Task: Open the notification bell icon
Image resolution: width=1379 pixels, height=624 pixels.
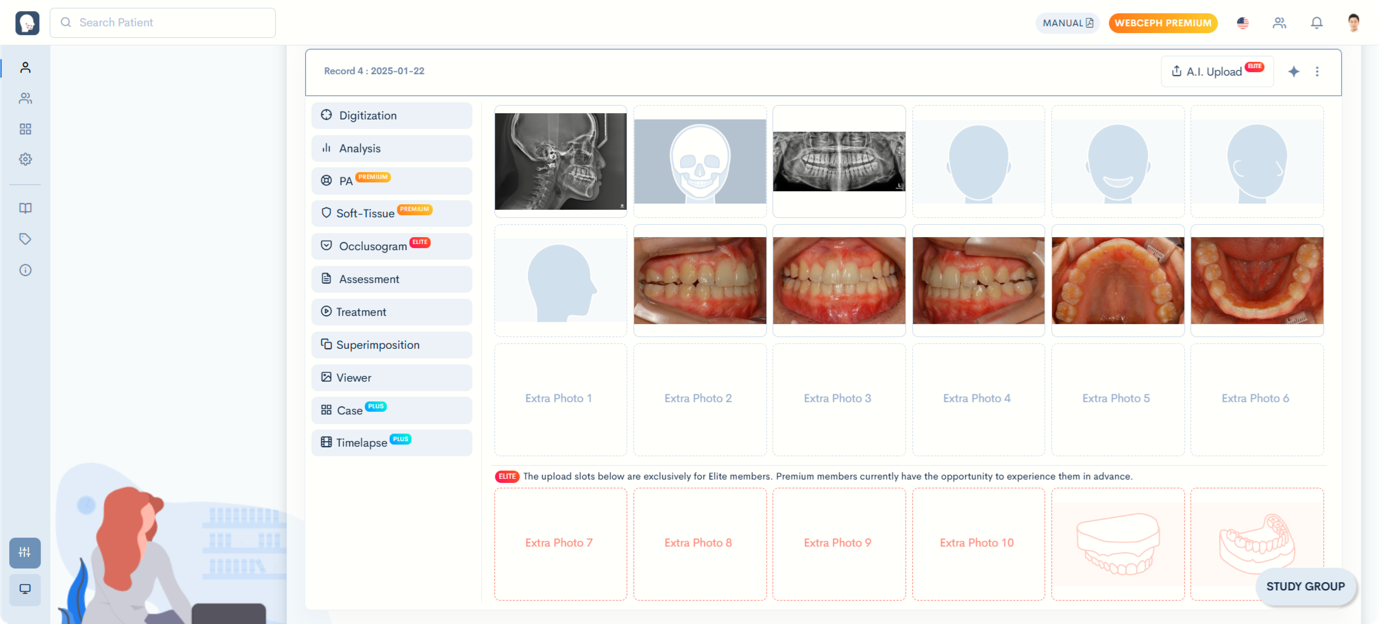Action: pos(1317,23)
